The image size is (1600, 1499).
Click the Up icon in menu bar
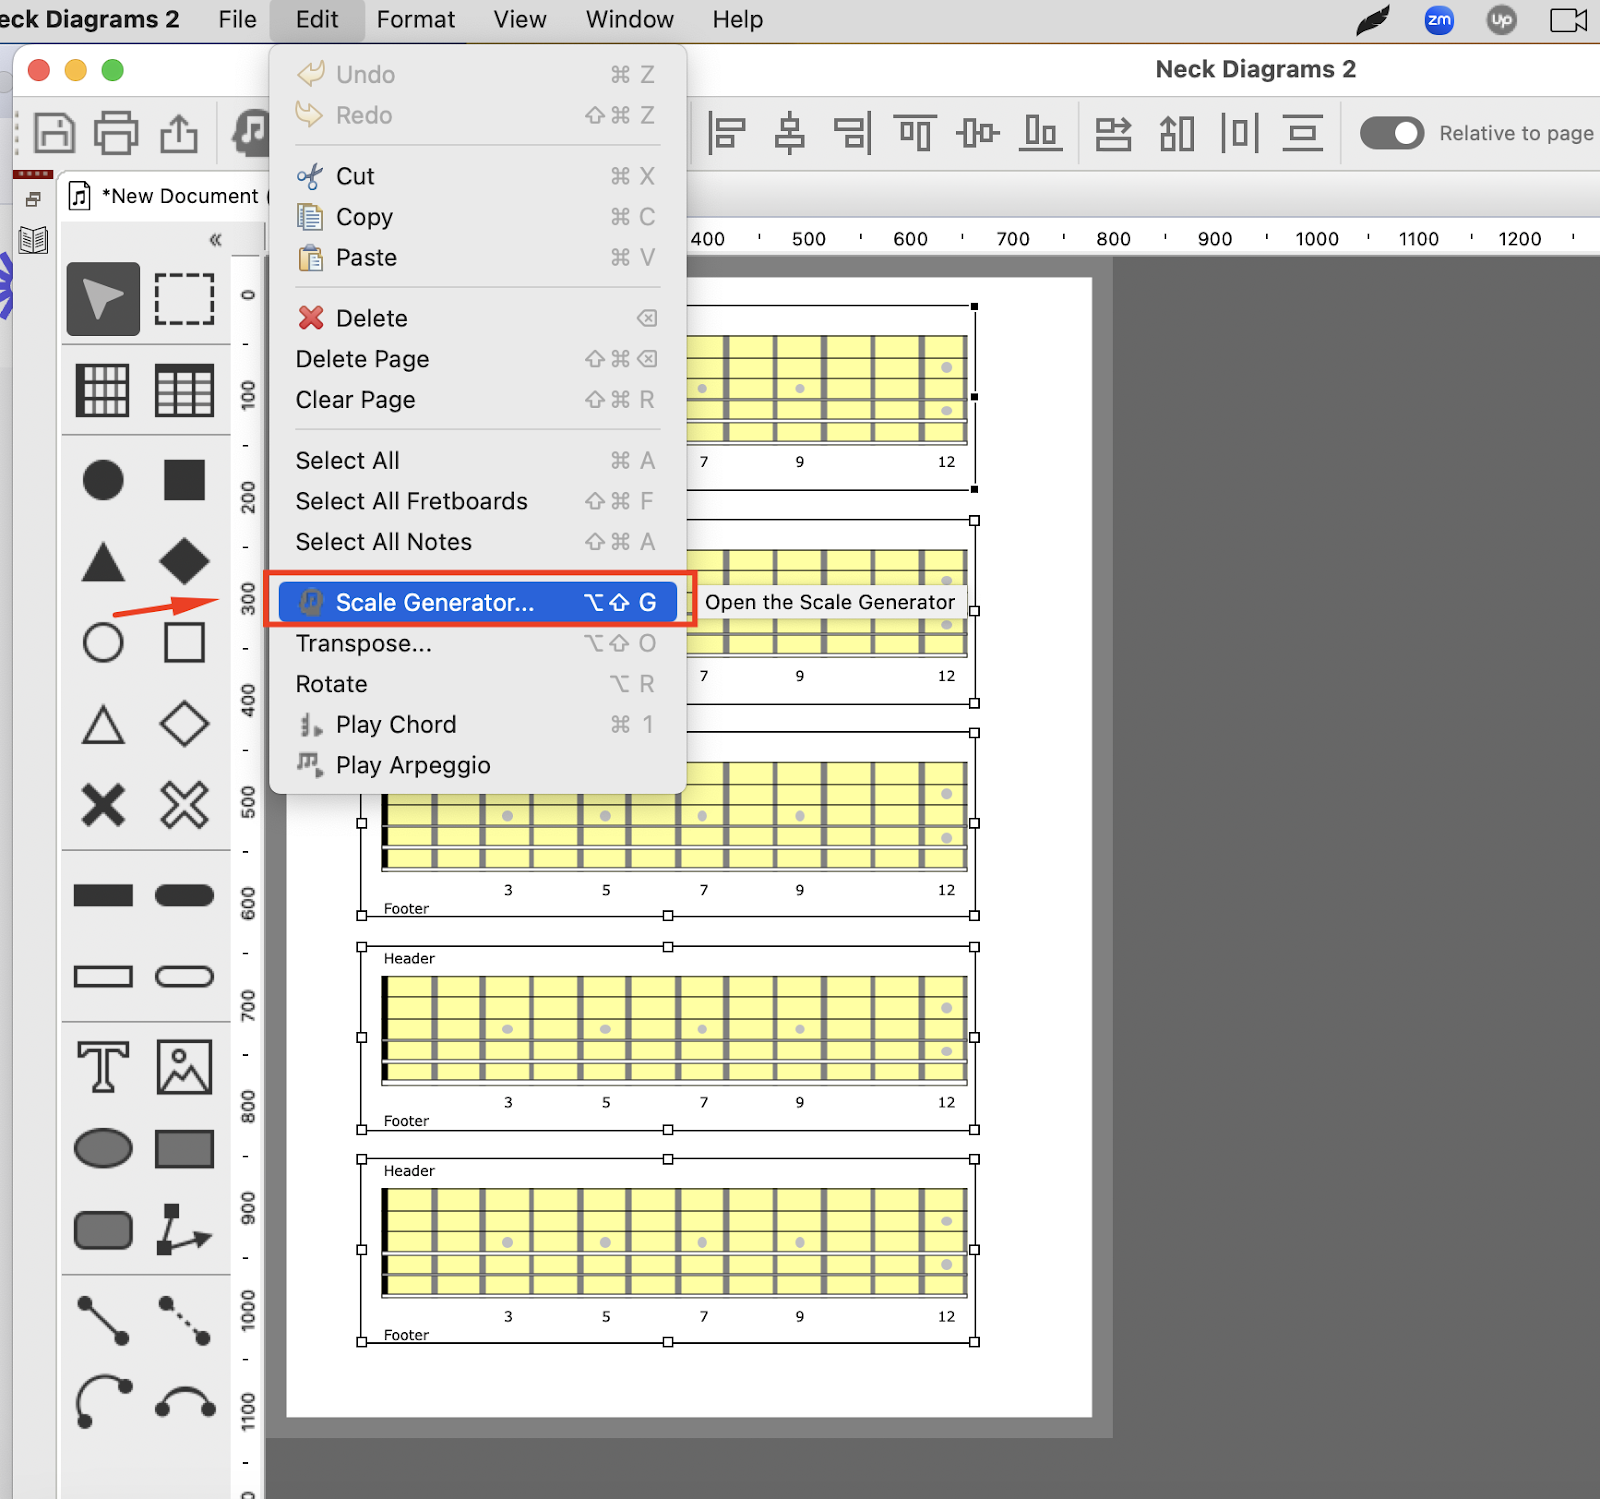1501,19
